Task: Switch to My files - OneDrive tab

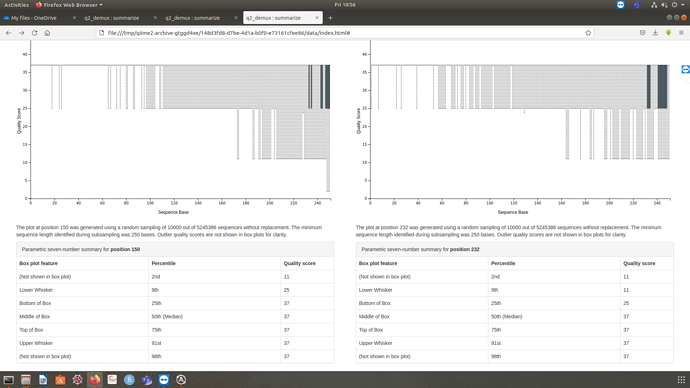Action: click(x=40, y=18)
